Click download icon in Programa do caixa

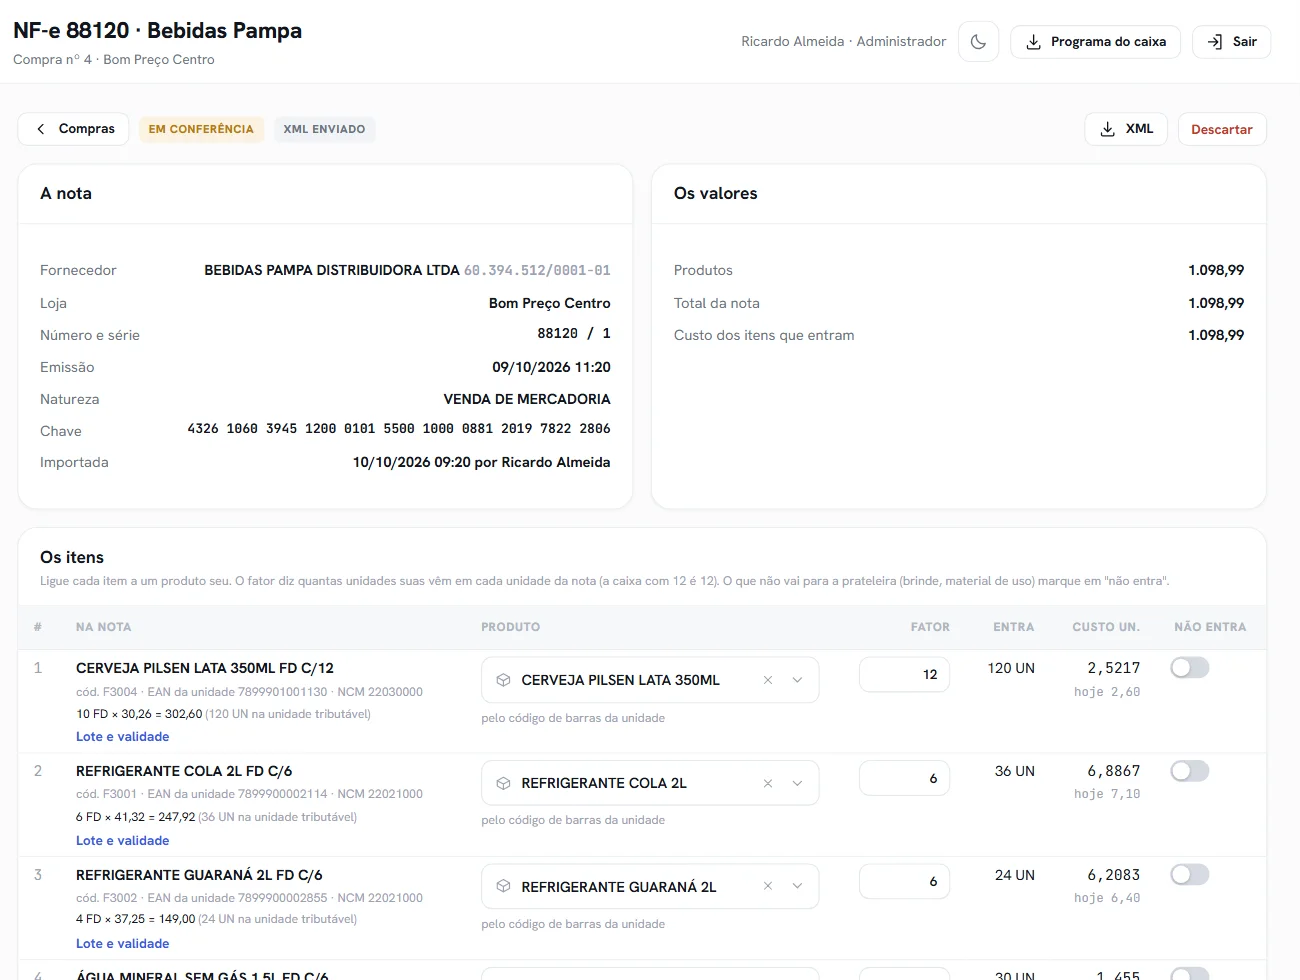(1034, 42)
